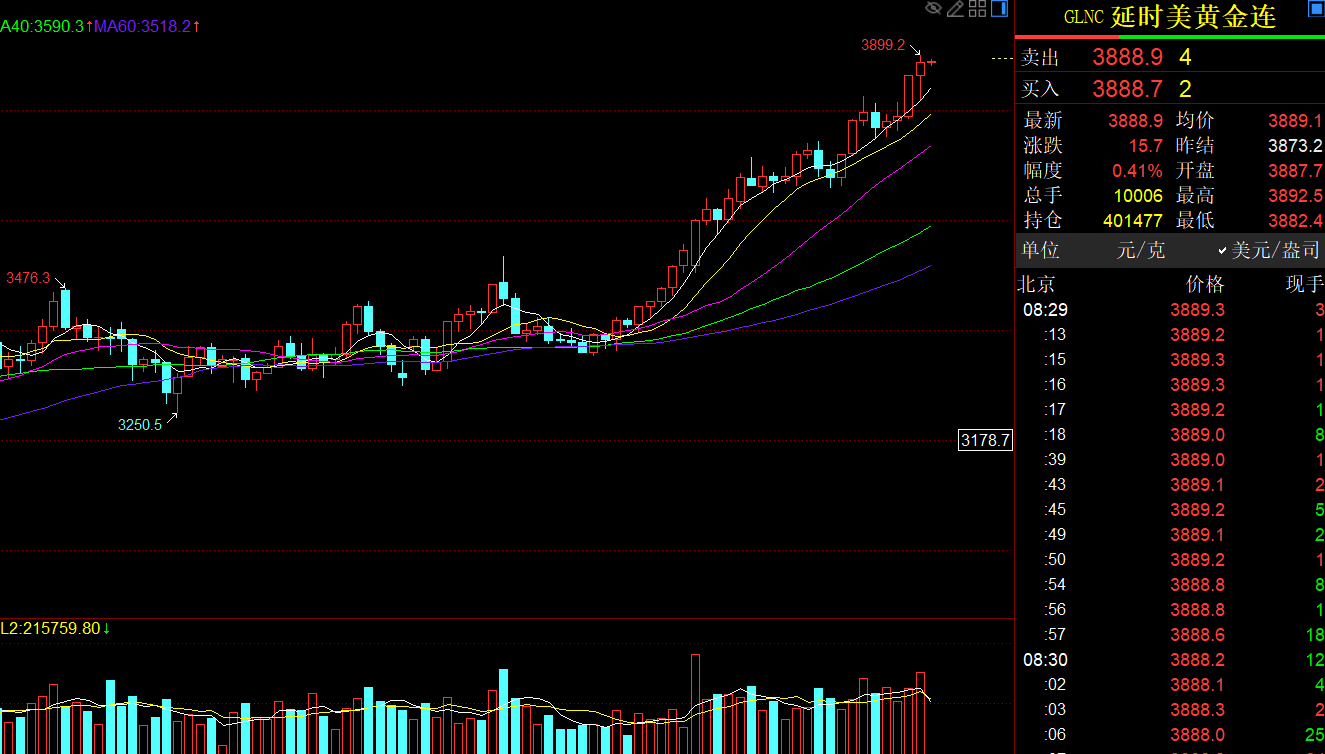The height and width of the screenshot is (754, 1325).
Task: Select the 08:29 trade tick row
Action: (1170, 310)
